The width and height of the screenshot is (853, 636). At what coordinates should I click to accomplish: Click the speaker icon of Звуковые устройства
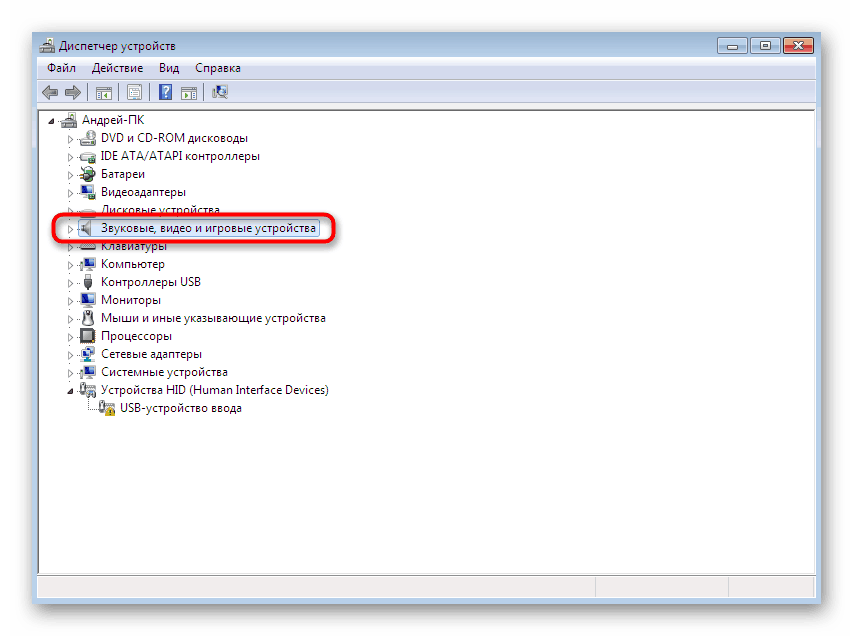pos(86,228)
